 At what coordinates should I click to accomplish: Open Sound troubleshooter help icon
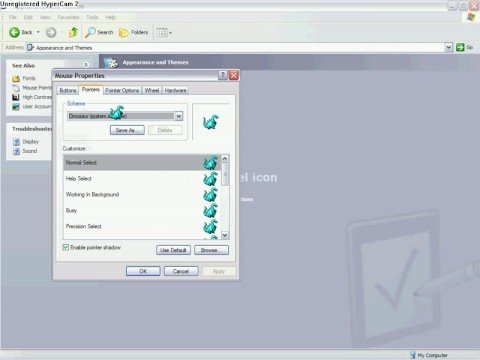(16, 151)
